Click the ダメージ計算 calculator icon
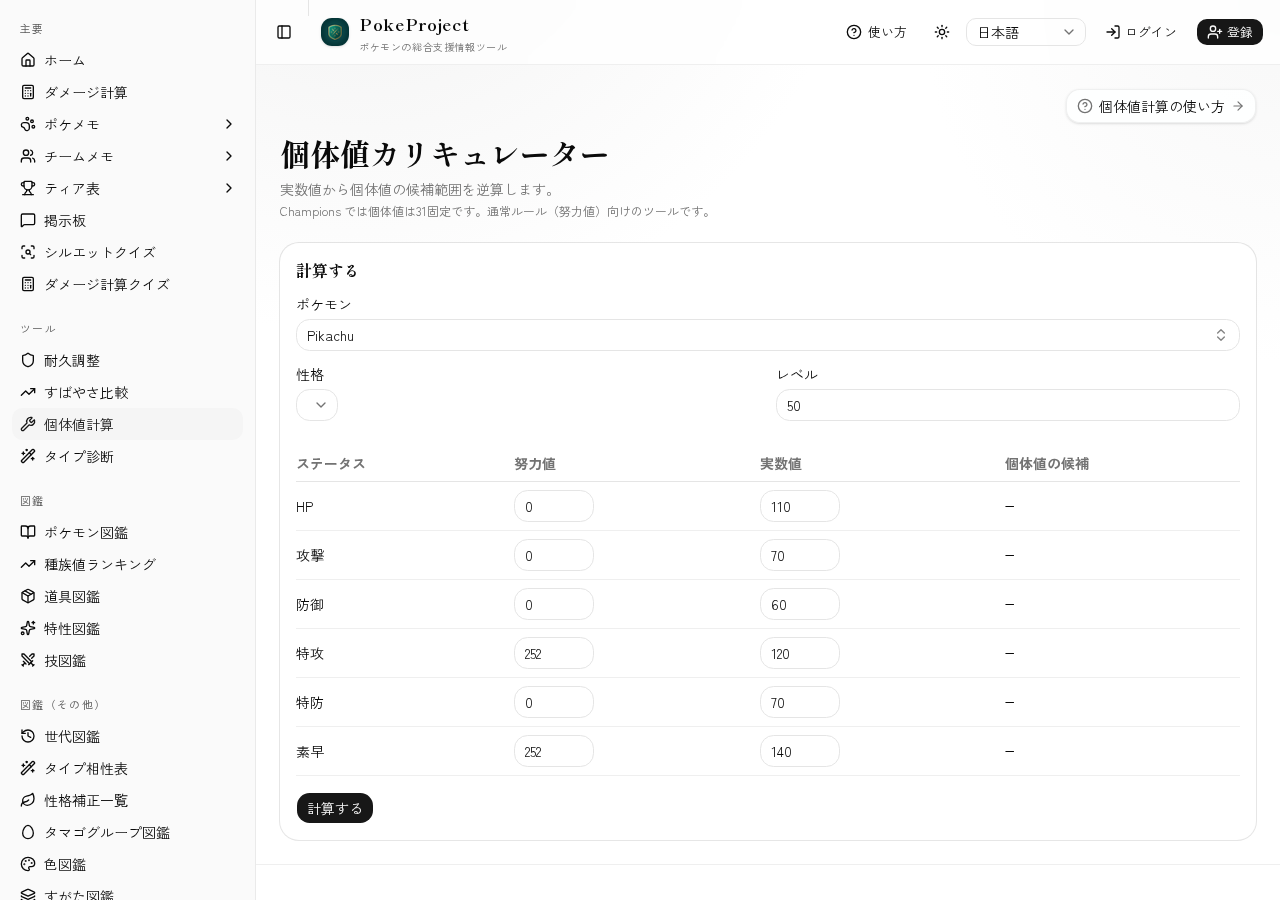 28,92
